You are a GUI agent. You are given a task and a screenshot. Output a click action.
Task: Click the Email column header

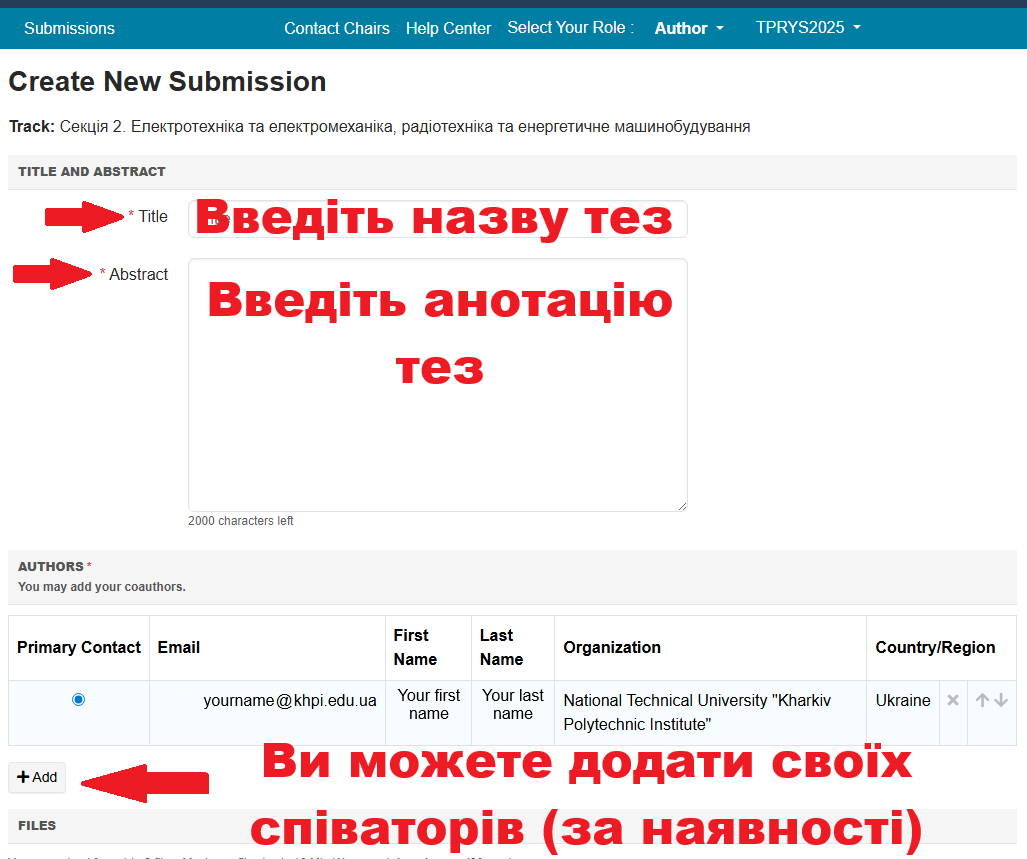(x=179, y=647)
